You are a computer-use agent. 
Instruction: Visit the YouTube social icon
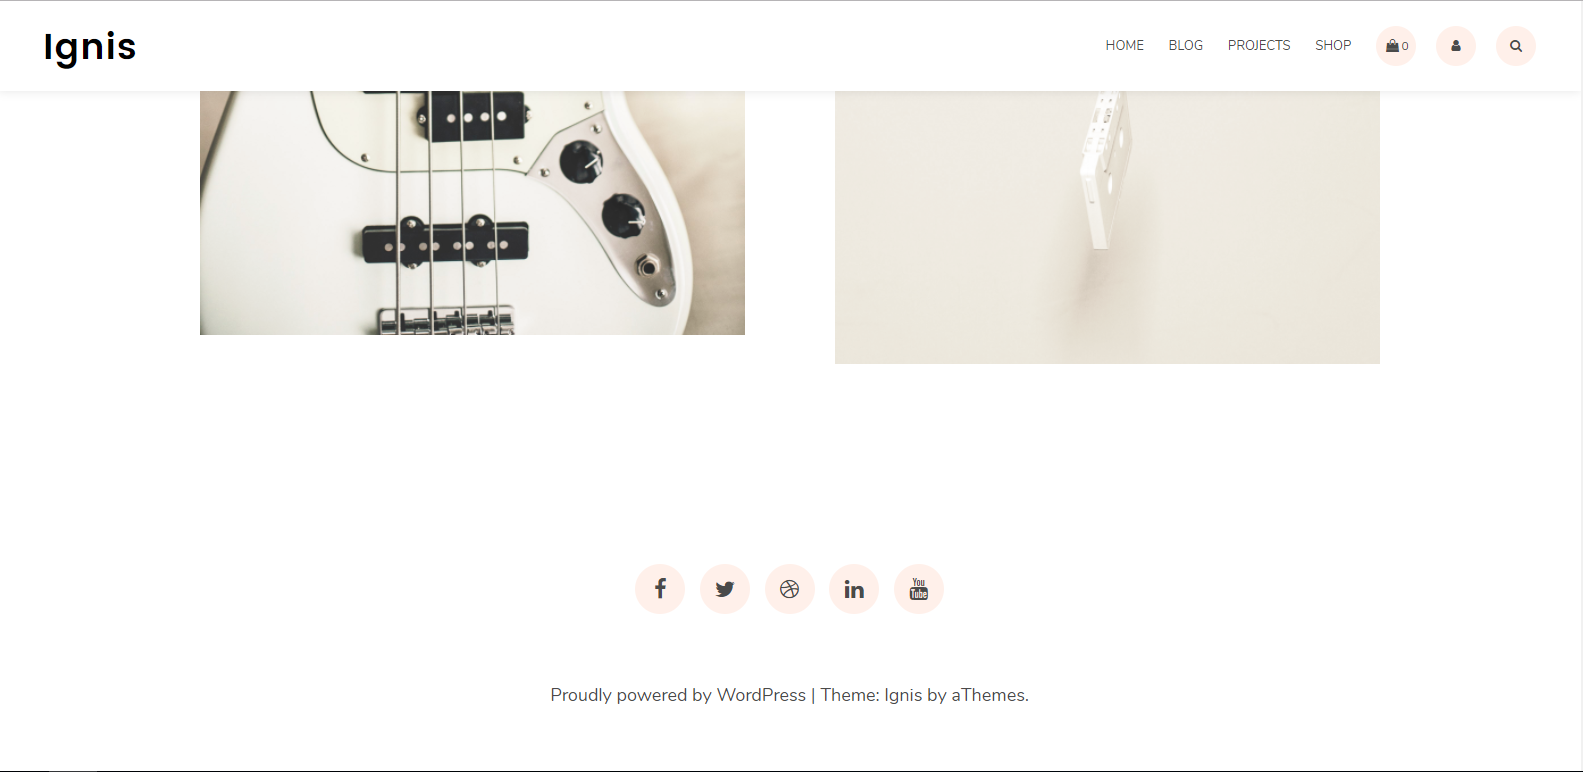click(x=919, y=589)
